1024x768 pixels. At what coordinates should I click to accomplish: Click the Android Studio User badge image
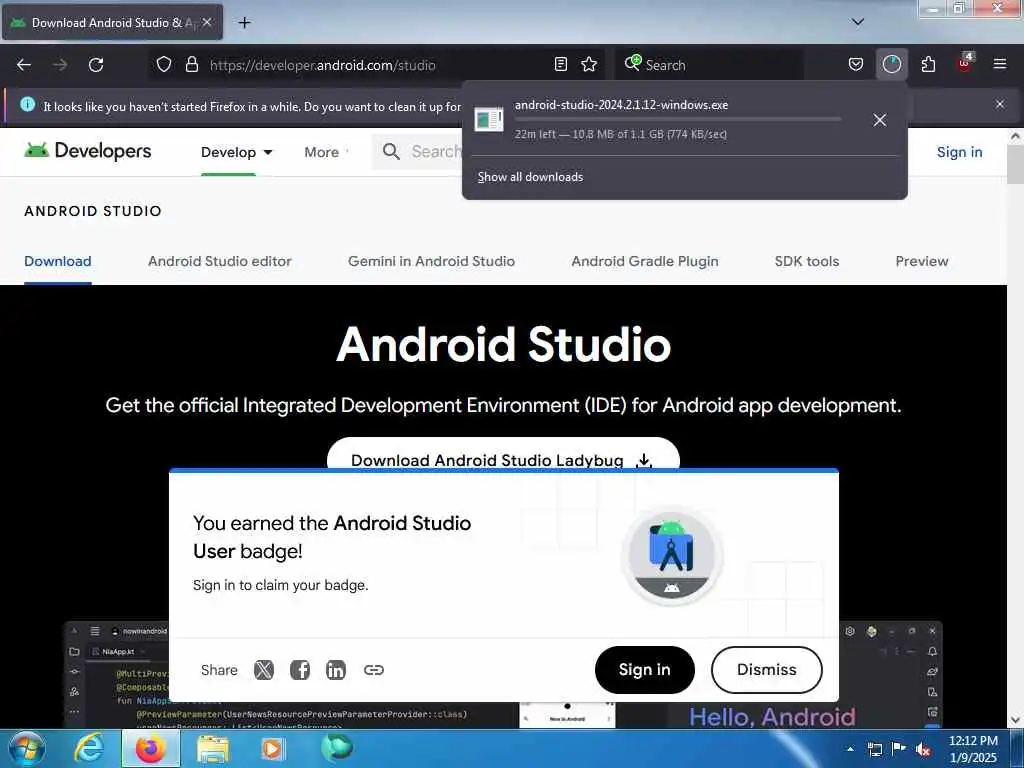coord(672,555)
